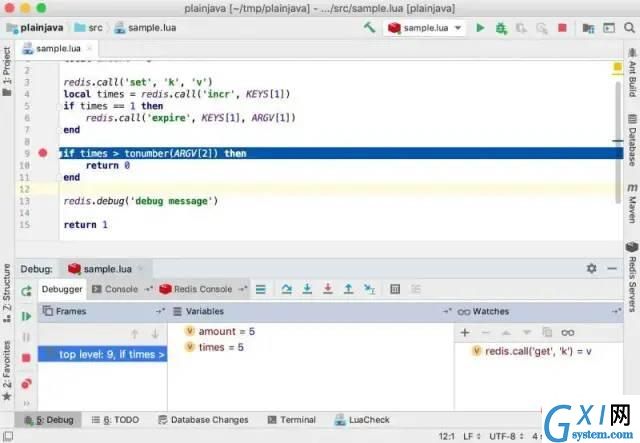The image size is (640, 443).
Task: Select the redis.call('get', 'k') watch
Action: pyautogui.click(x=532, y=351)
